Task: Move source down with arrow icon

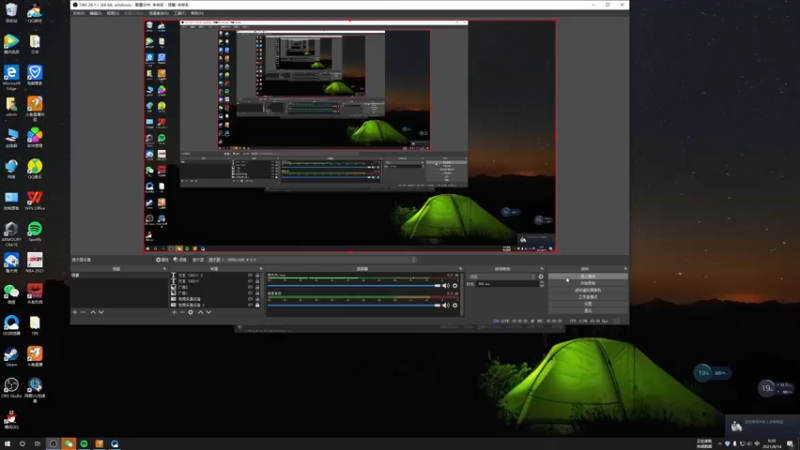Action: coord(209,312)
